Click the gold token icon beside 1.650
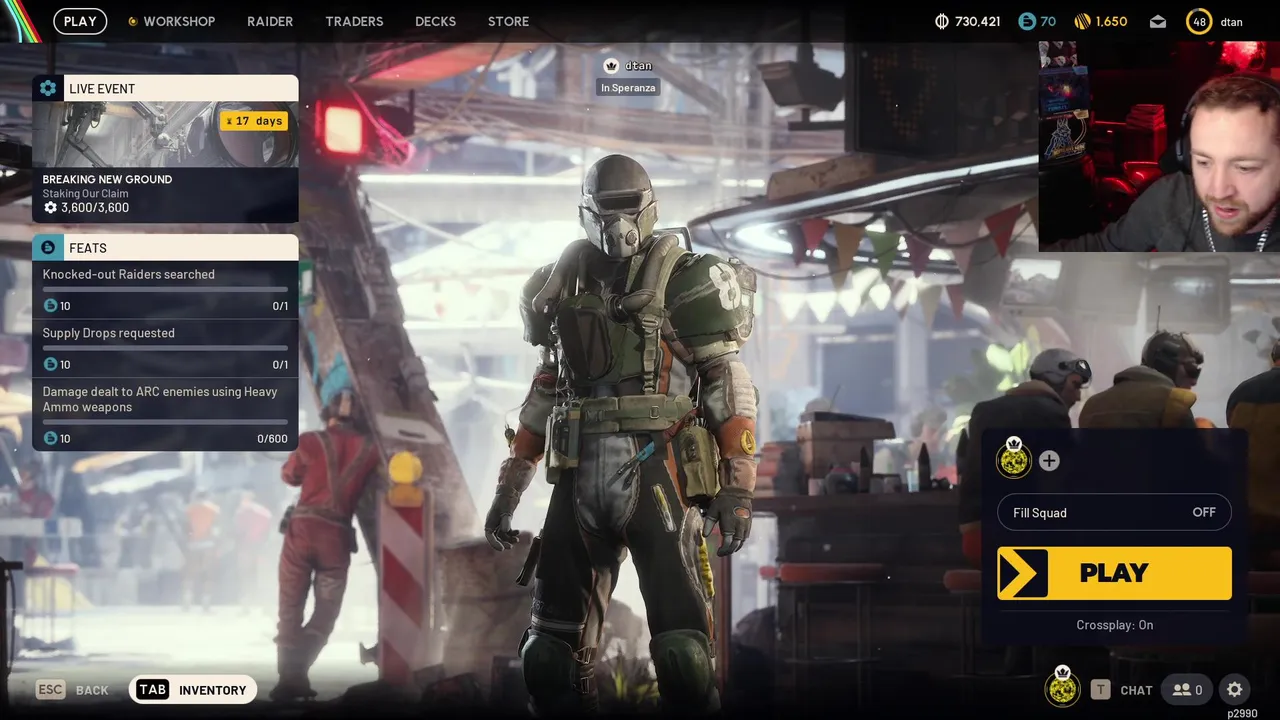Image resolution: width=1280 pixels, height=720 pixels. pyautogui.click(x=1082, y=21)
